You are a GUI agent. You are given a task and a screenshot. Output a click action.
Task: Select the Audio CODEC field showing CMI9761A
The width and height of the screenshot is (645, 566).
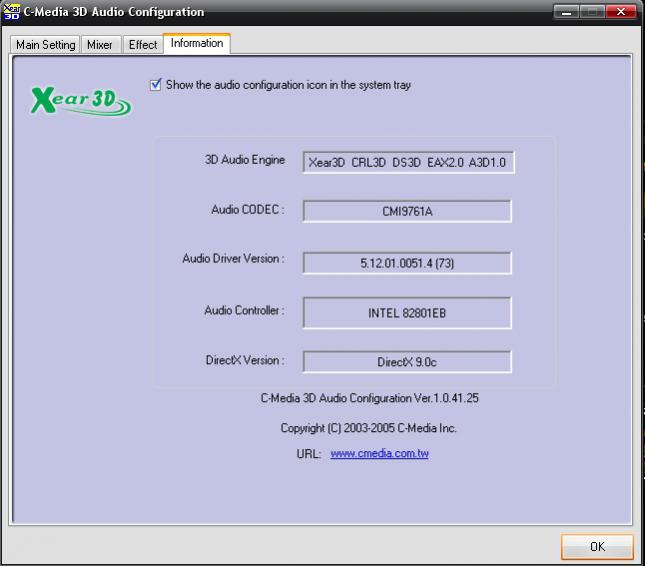pos(406,211)
